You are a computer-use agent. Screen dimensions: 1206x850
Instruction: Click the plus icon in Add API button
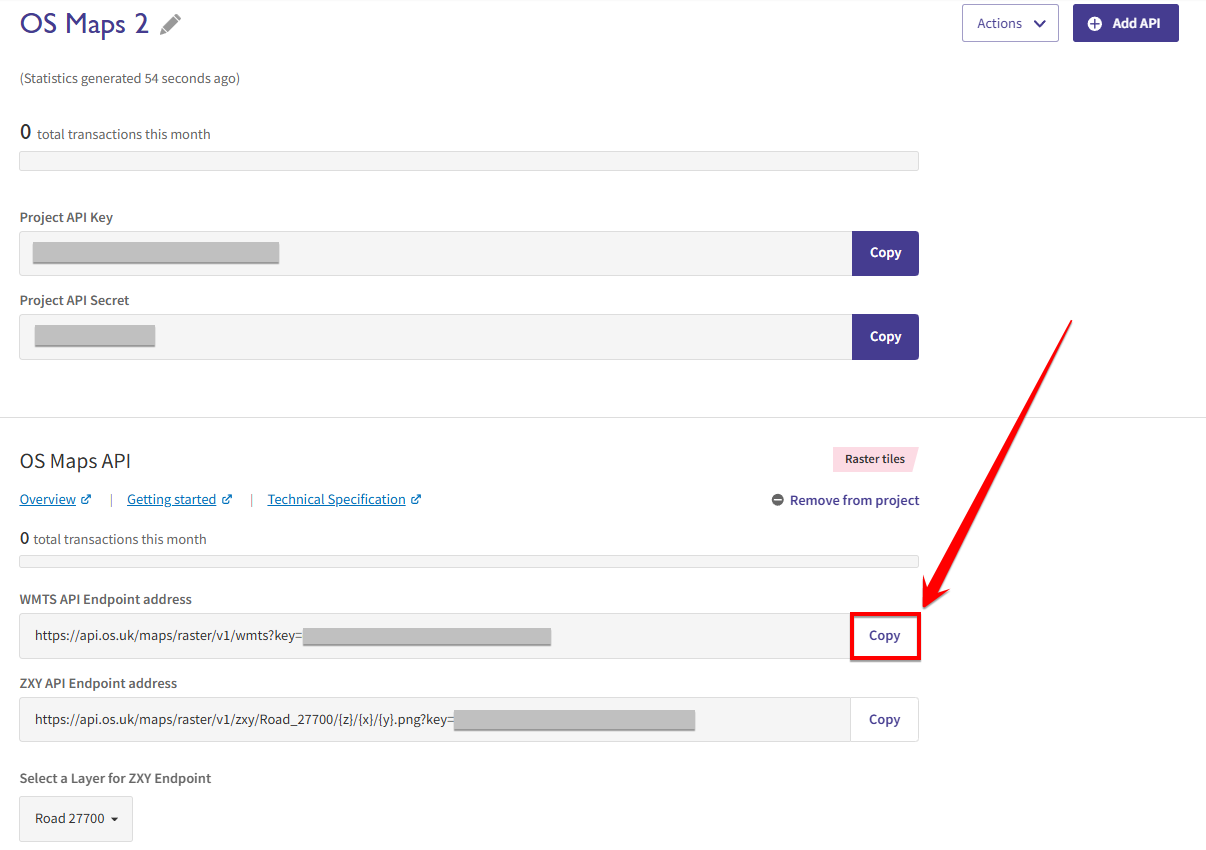pos(1095,23)
